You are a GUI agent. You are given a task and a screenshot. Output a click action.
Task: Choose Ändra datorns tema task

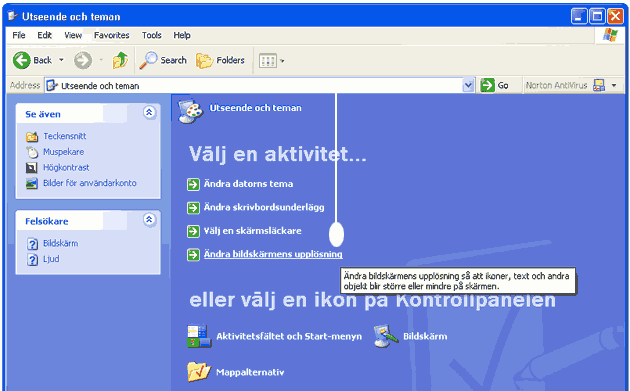coord(248,184)
